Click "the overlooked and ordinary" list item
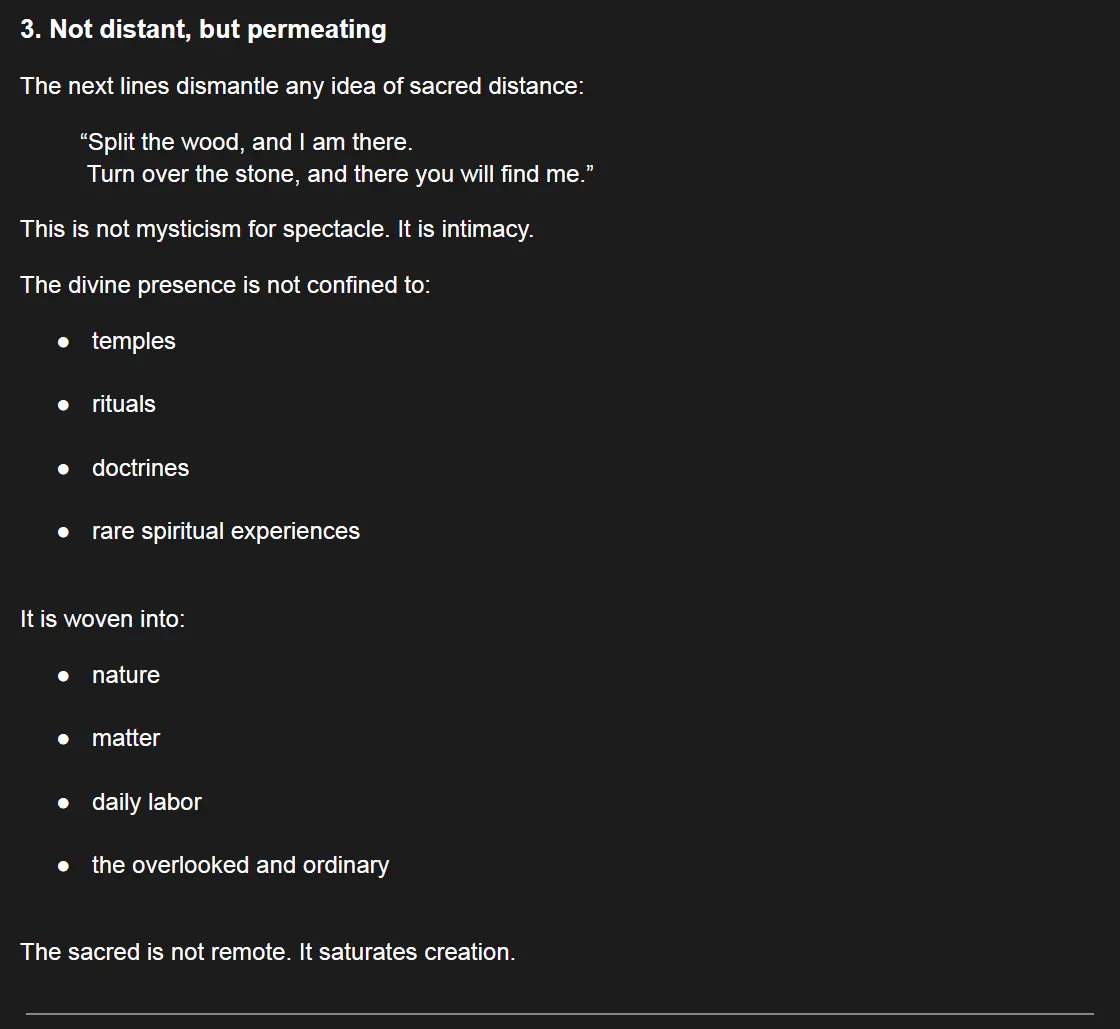This screenshot has height=1029, width=1120. point(240,865)
